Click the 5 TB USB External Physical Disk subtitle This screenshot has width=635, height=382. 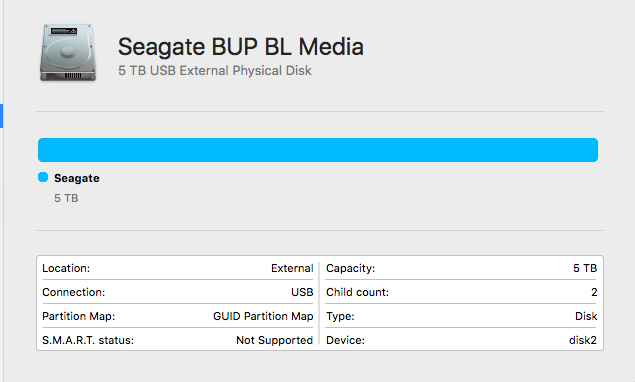click(x=215, y=70)
